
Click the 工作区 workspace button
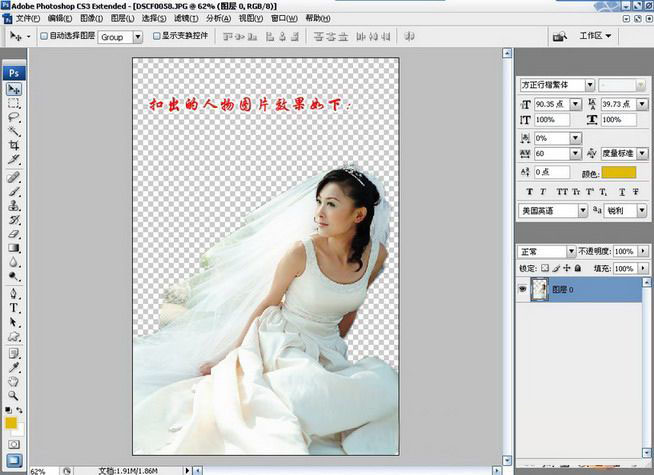(595, 36)
